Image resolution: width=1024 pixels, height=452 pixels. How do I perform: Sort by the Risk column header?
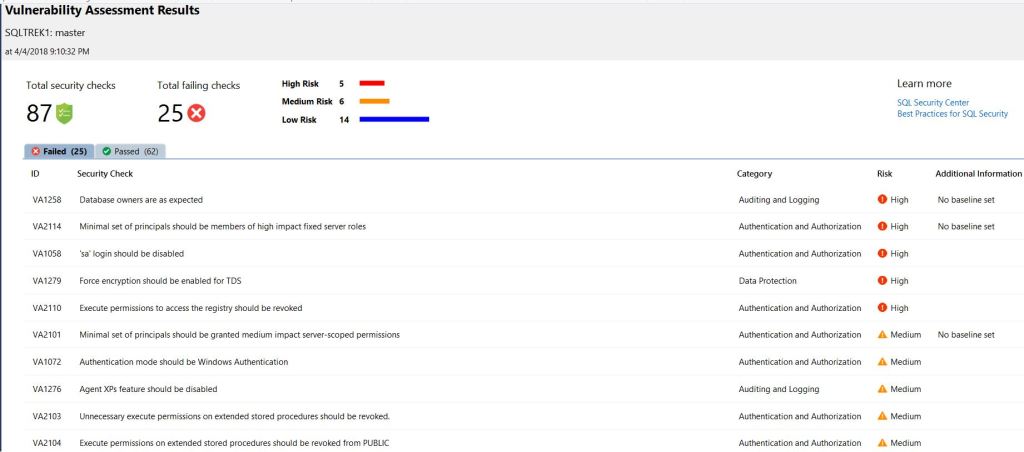[884, 174]
